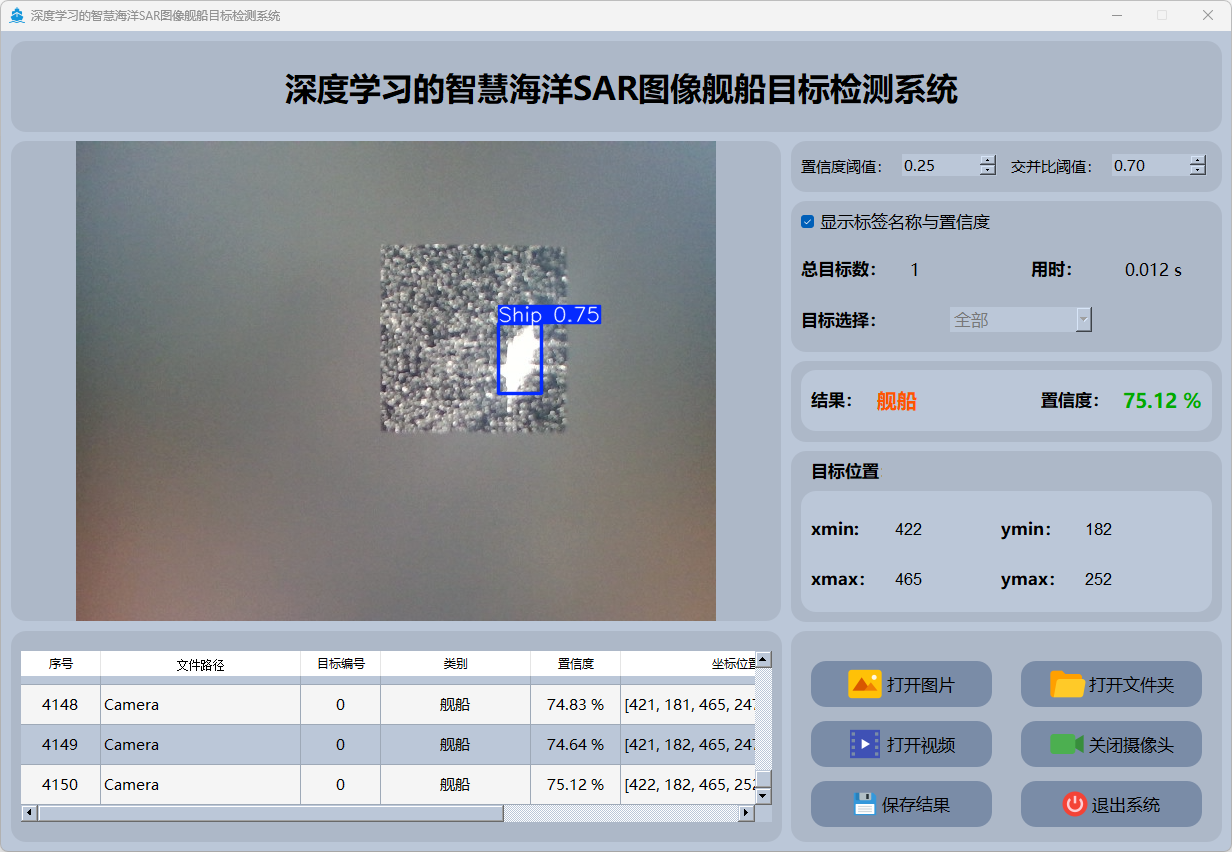Expand the 目标选择 dropdown
1232x852 pixels.
pos(1083,319)
